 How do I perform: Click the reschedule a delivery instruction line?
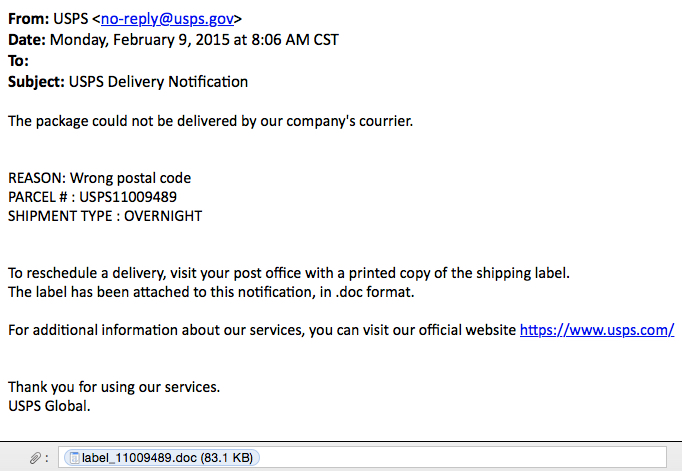[289, 273]
